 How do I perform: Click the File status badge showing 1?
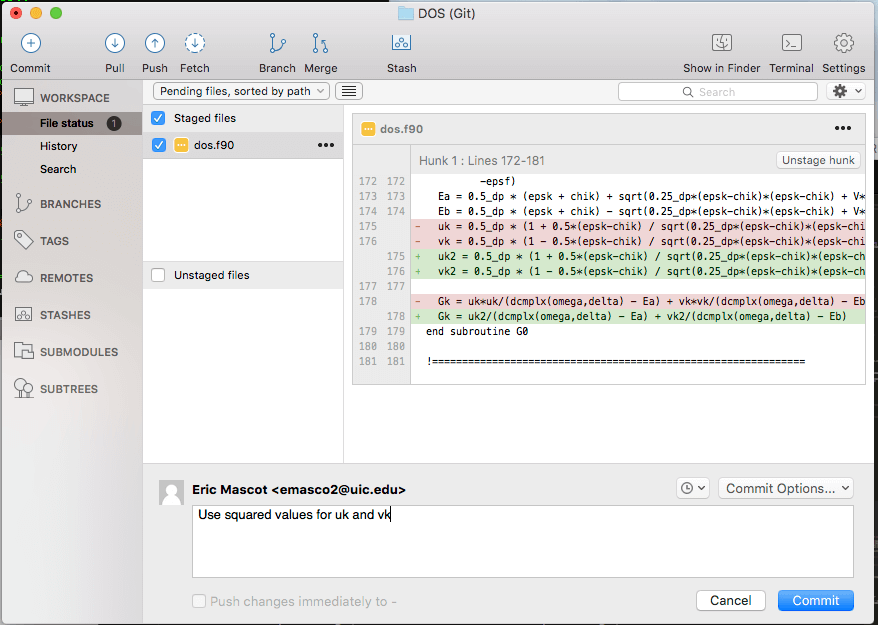click(114, 123)
